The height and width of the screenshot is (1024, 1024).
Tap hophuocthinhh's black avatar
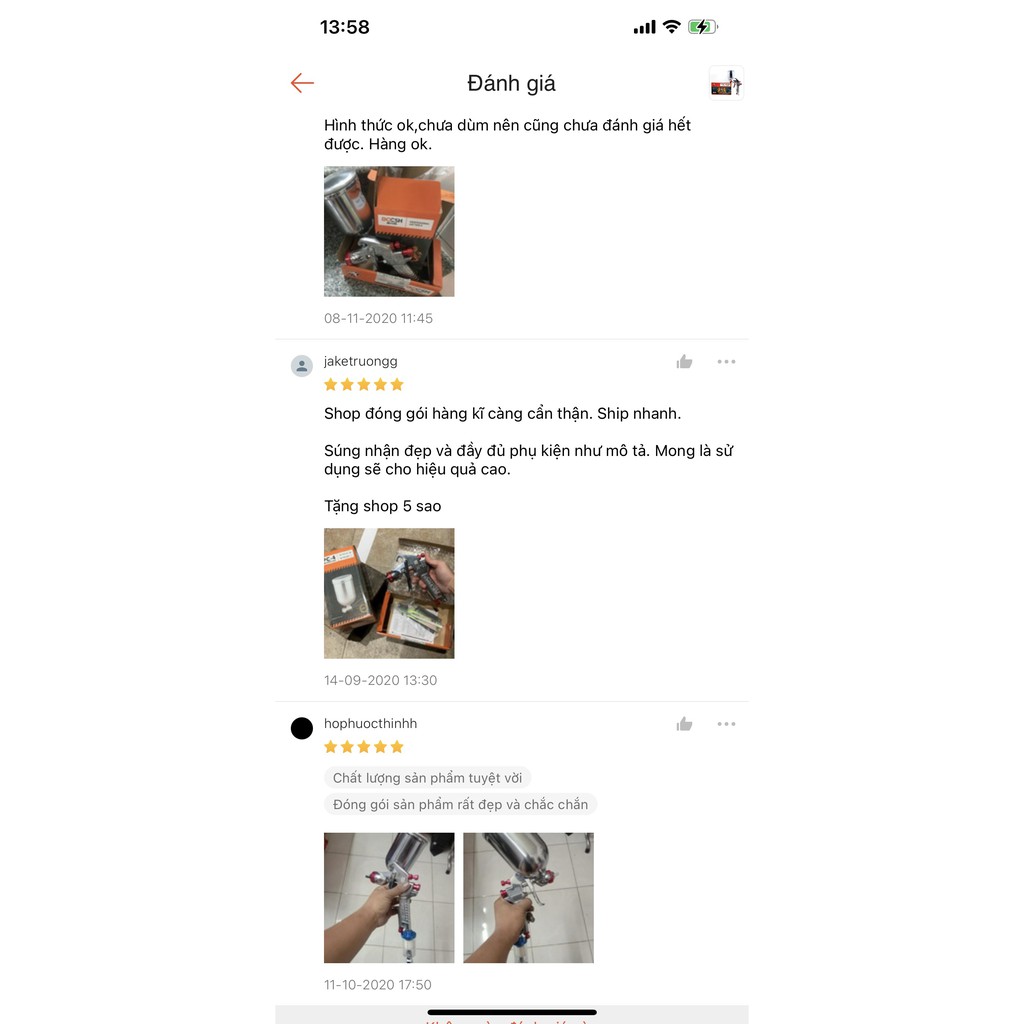click(302, 728)
